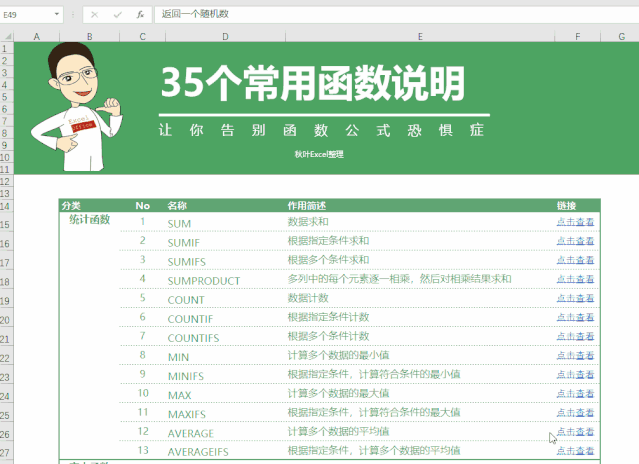639x464 pixels.
Task: Click the confirm checkmark in formula bar
Action: pos(118,15)
